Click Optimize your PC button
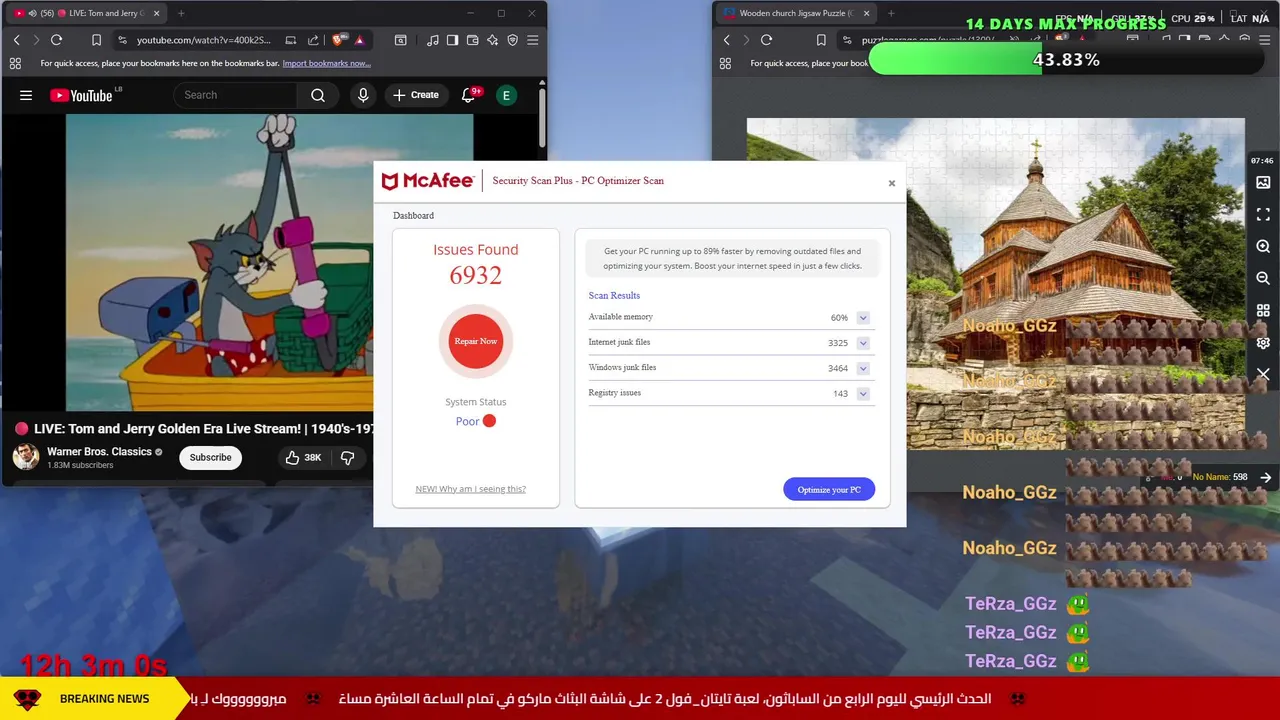1280x720 pixels. 829,489
